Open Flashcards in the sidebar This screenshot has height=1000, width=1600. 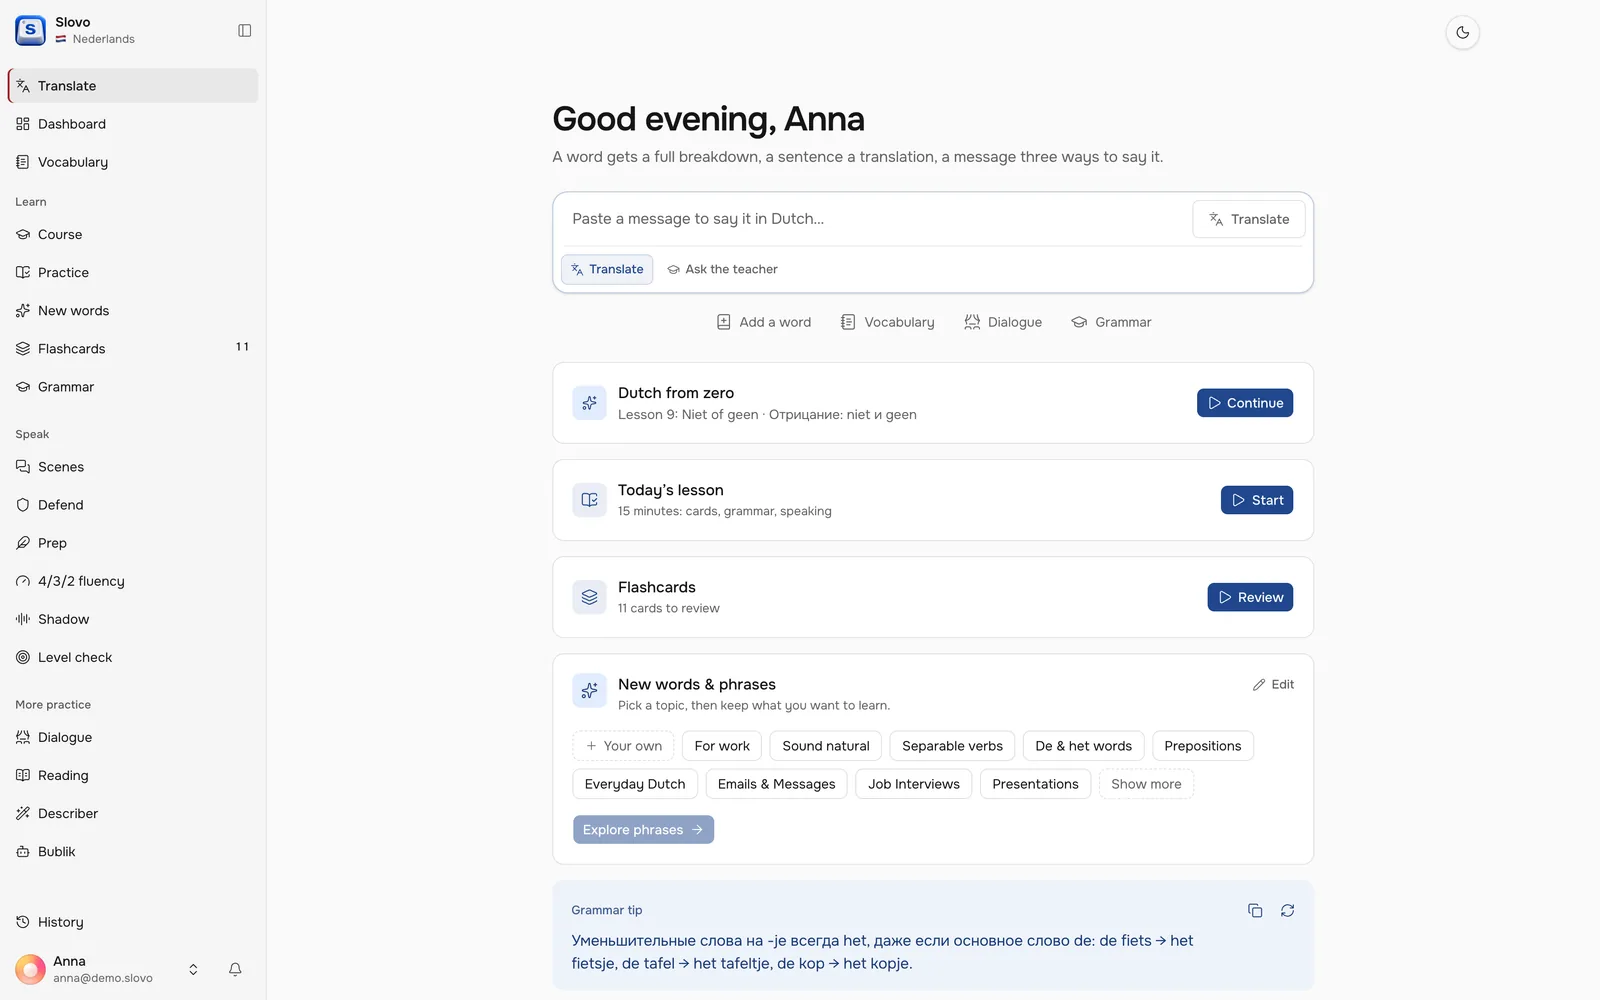(133, 349)
